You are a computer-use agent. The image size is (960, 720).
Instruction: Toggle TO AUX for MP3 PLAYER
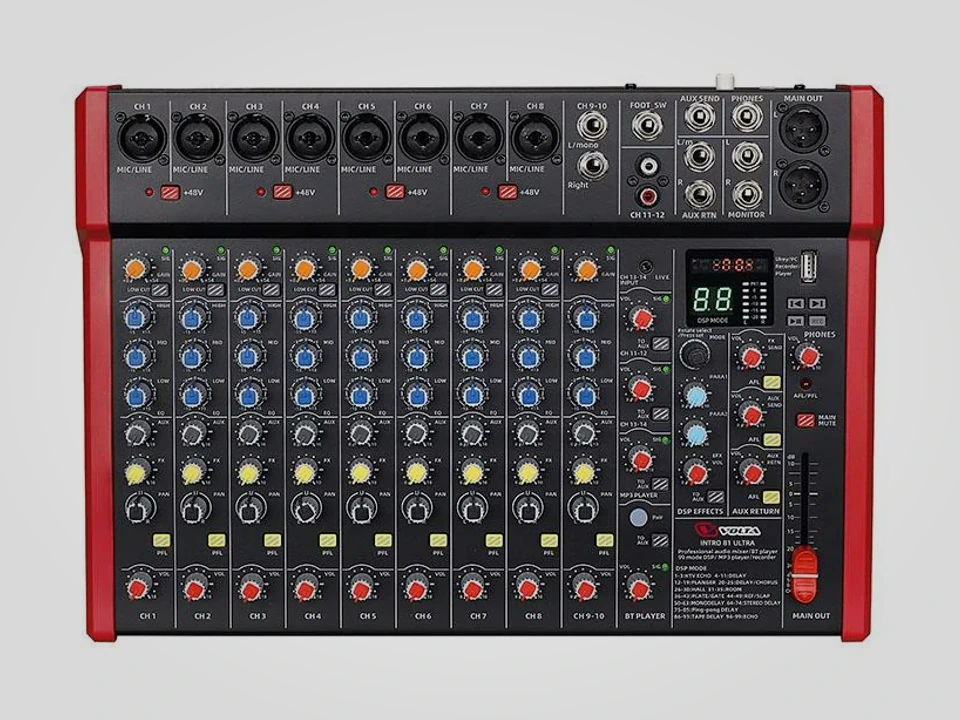click(660, 484)
